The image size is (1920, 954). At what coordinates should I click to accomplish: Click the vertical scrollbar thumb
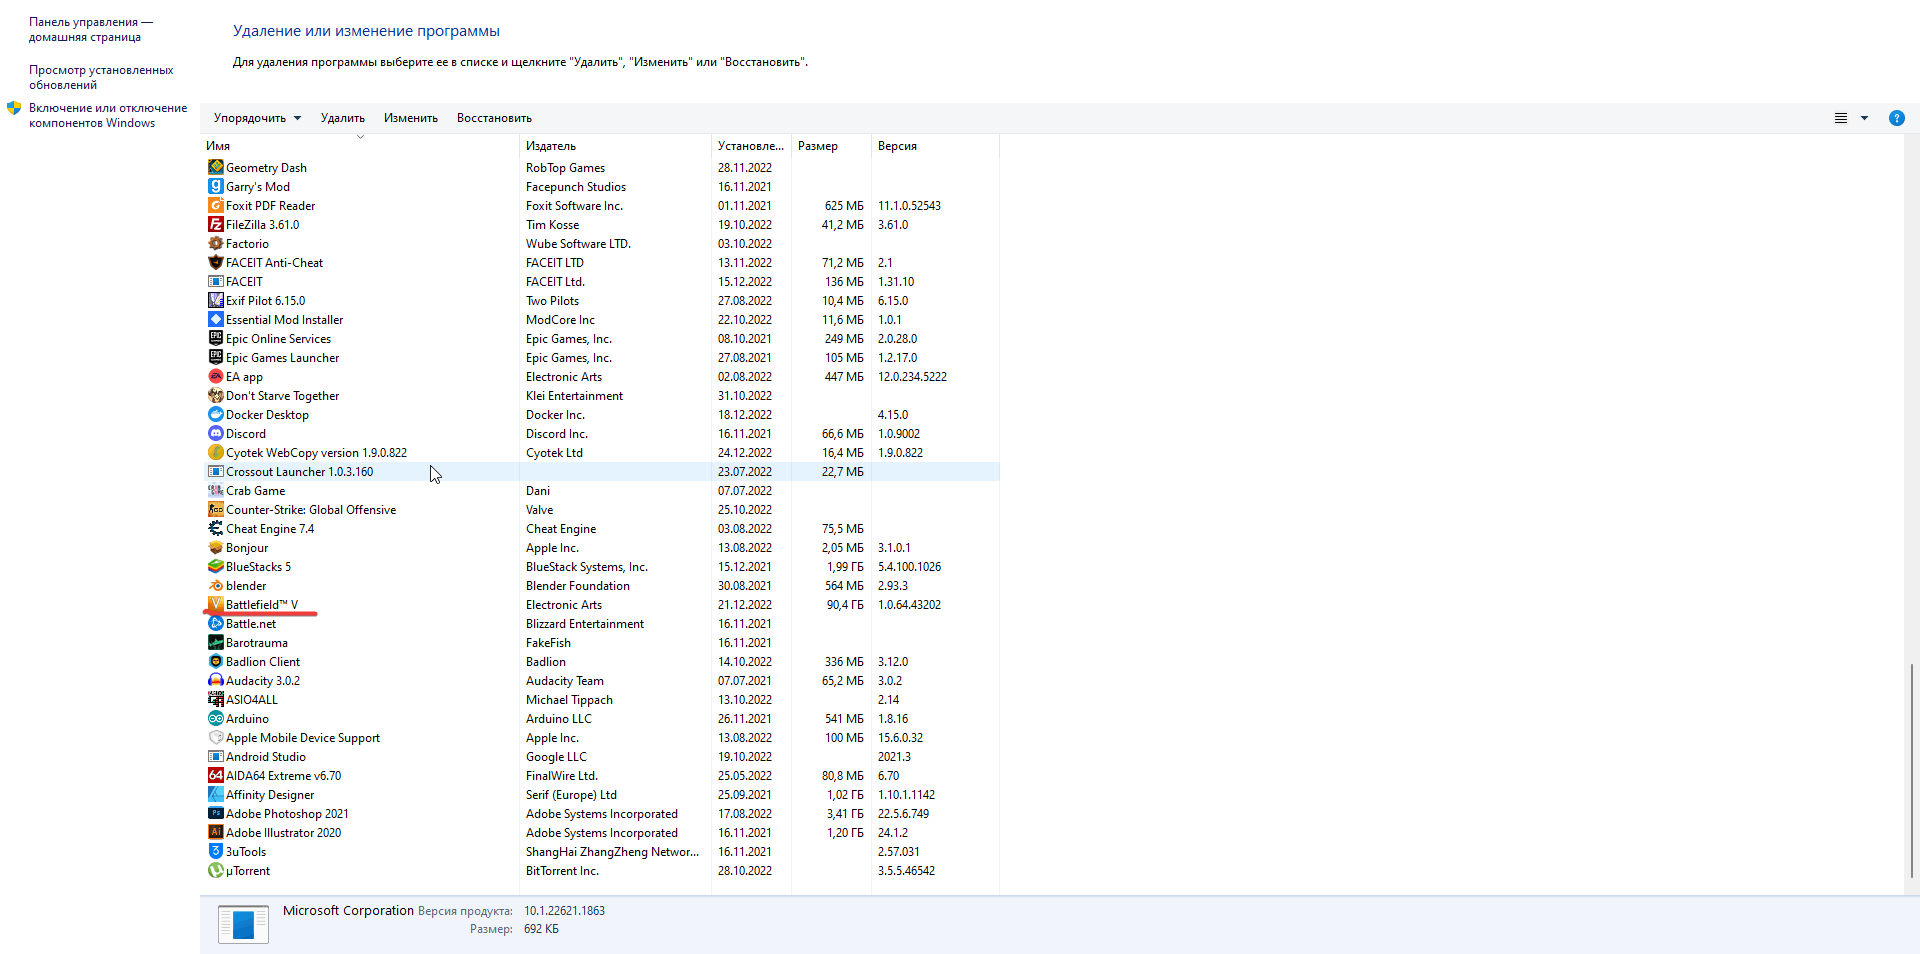point(1911,771)
